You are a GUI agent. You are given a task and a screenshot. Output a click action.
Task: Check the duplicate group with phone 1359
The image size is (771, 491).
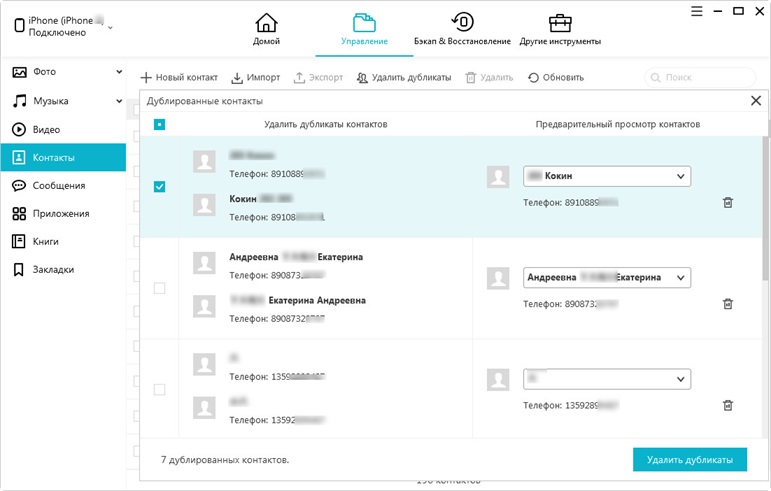click(x=159, y=389)
